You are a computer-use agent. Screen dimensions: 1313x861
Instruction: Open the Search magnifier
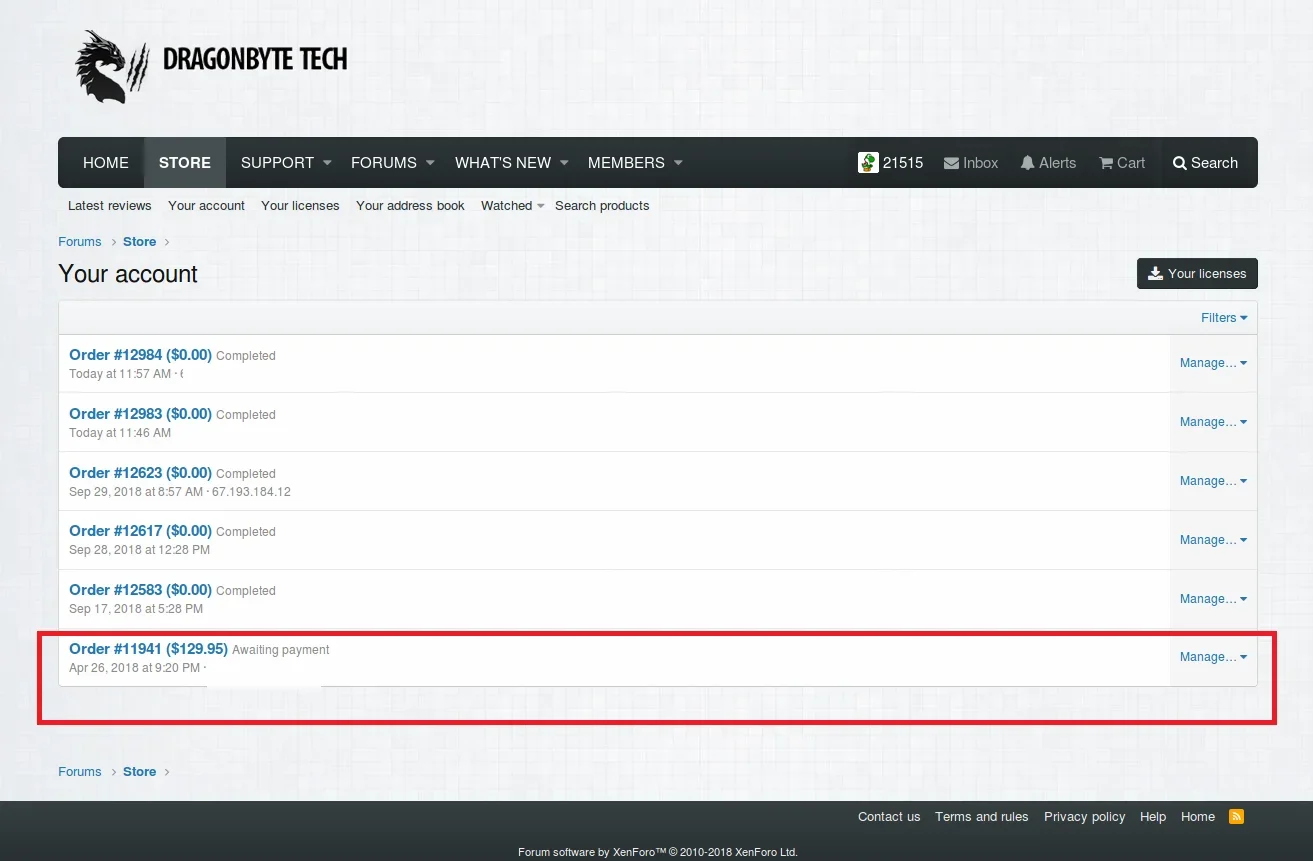click(x=1205, y=163)
